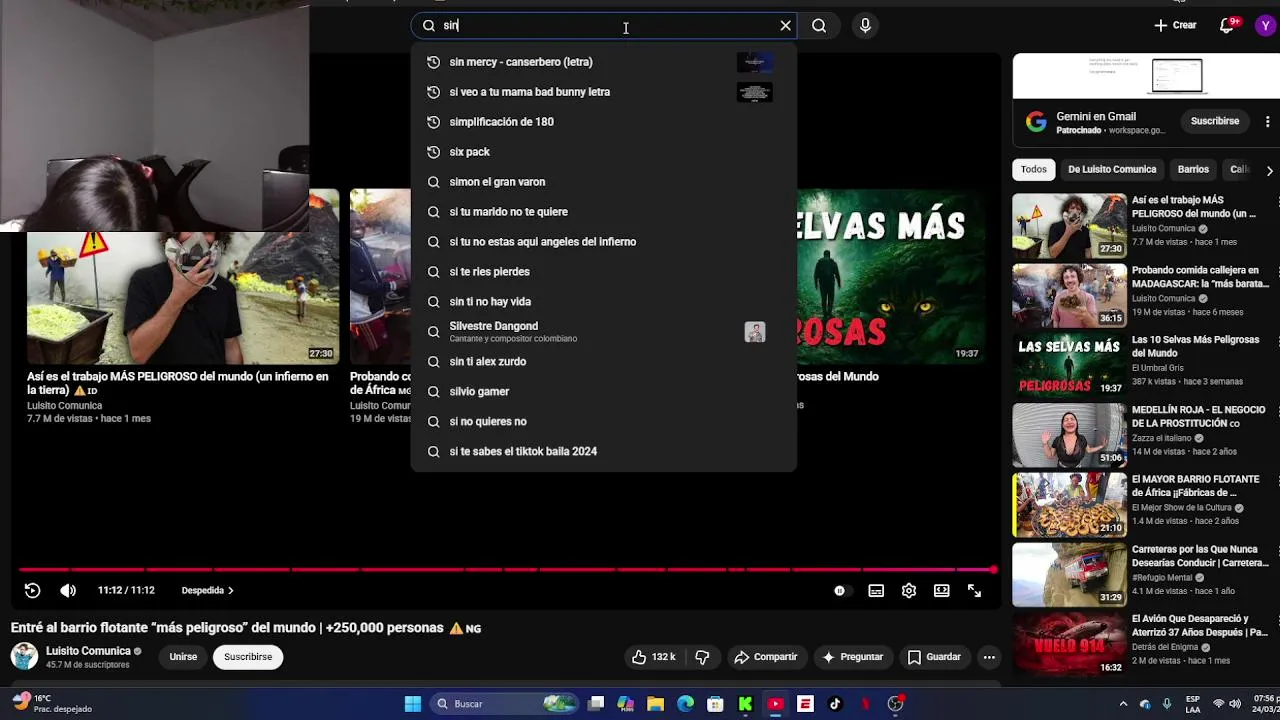This screenshot has width=1280, height=720.
Task: Click history icon beside 'six pack'
Action: pos(433,152)
